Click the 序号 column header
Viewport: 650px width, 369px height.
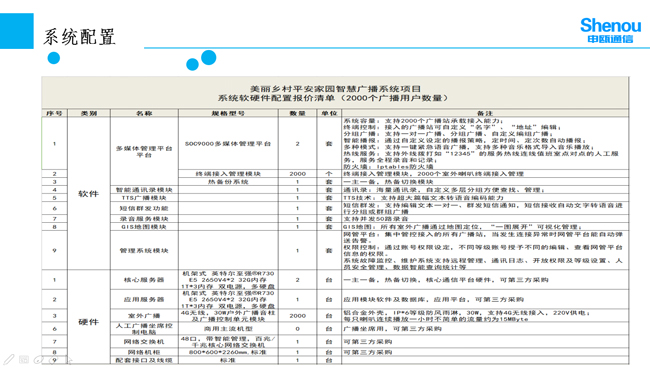pyautogui.click(x=54, y=113)
